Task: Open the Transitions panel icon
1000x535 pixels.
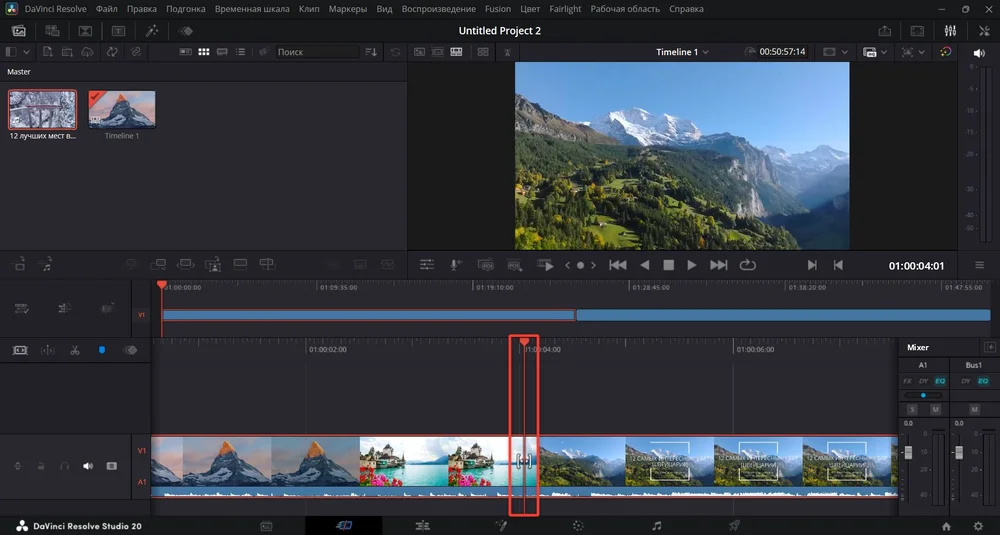Action: pos(85,31)
